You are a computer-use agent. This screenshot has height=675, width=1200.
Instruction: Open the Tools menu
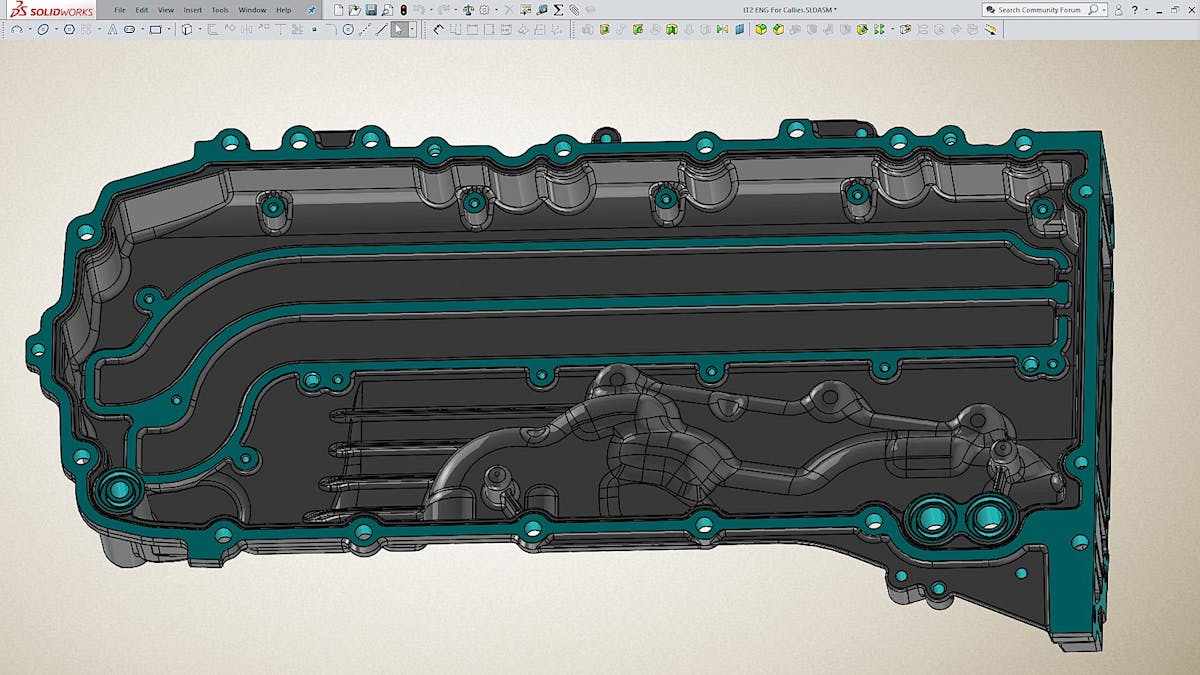click(220, 9)
